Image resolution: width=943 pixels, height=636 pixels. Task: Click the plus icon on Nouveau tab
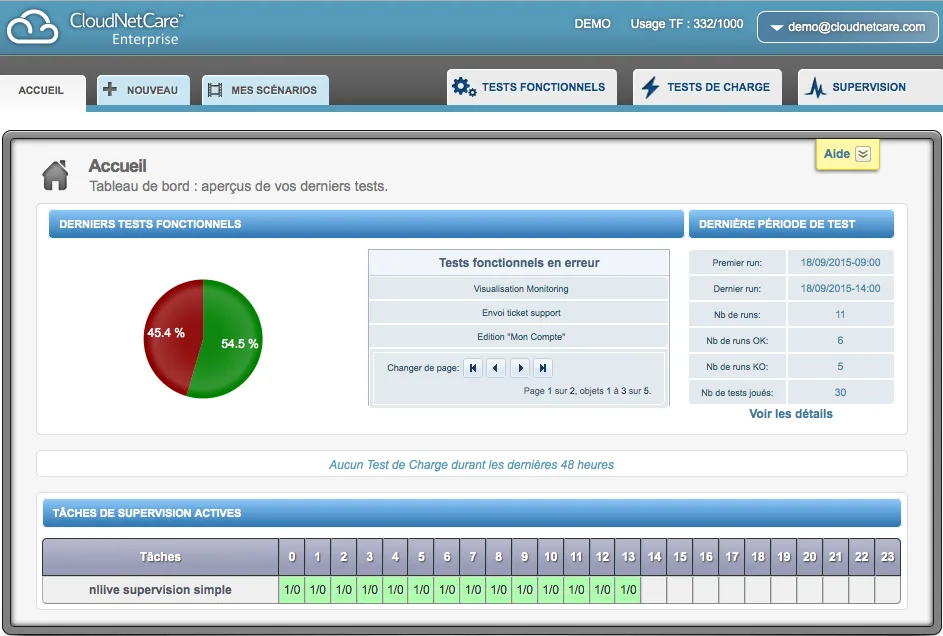pos(109,89)
